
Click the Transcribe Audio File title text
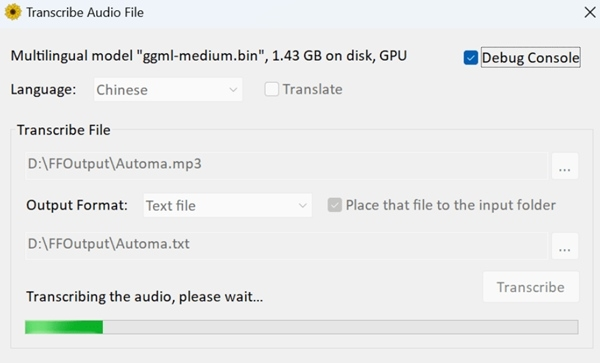[x=85, y=13]
